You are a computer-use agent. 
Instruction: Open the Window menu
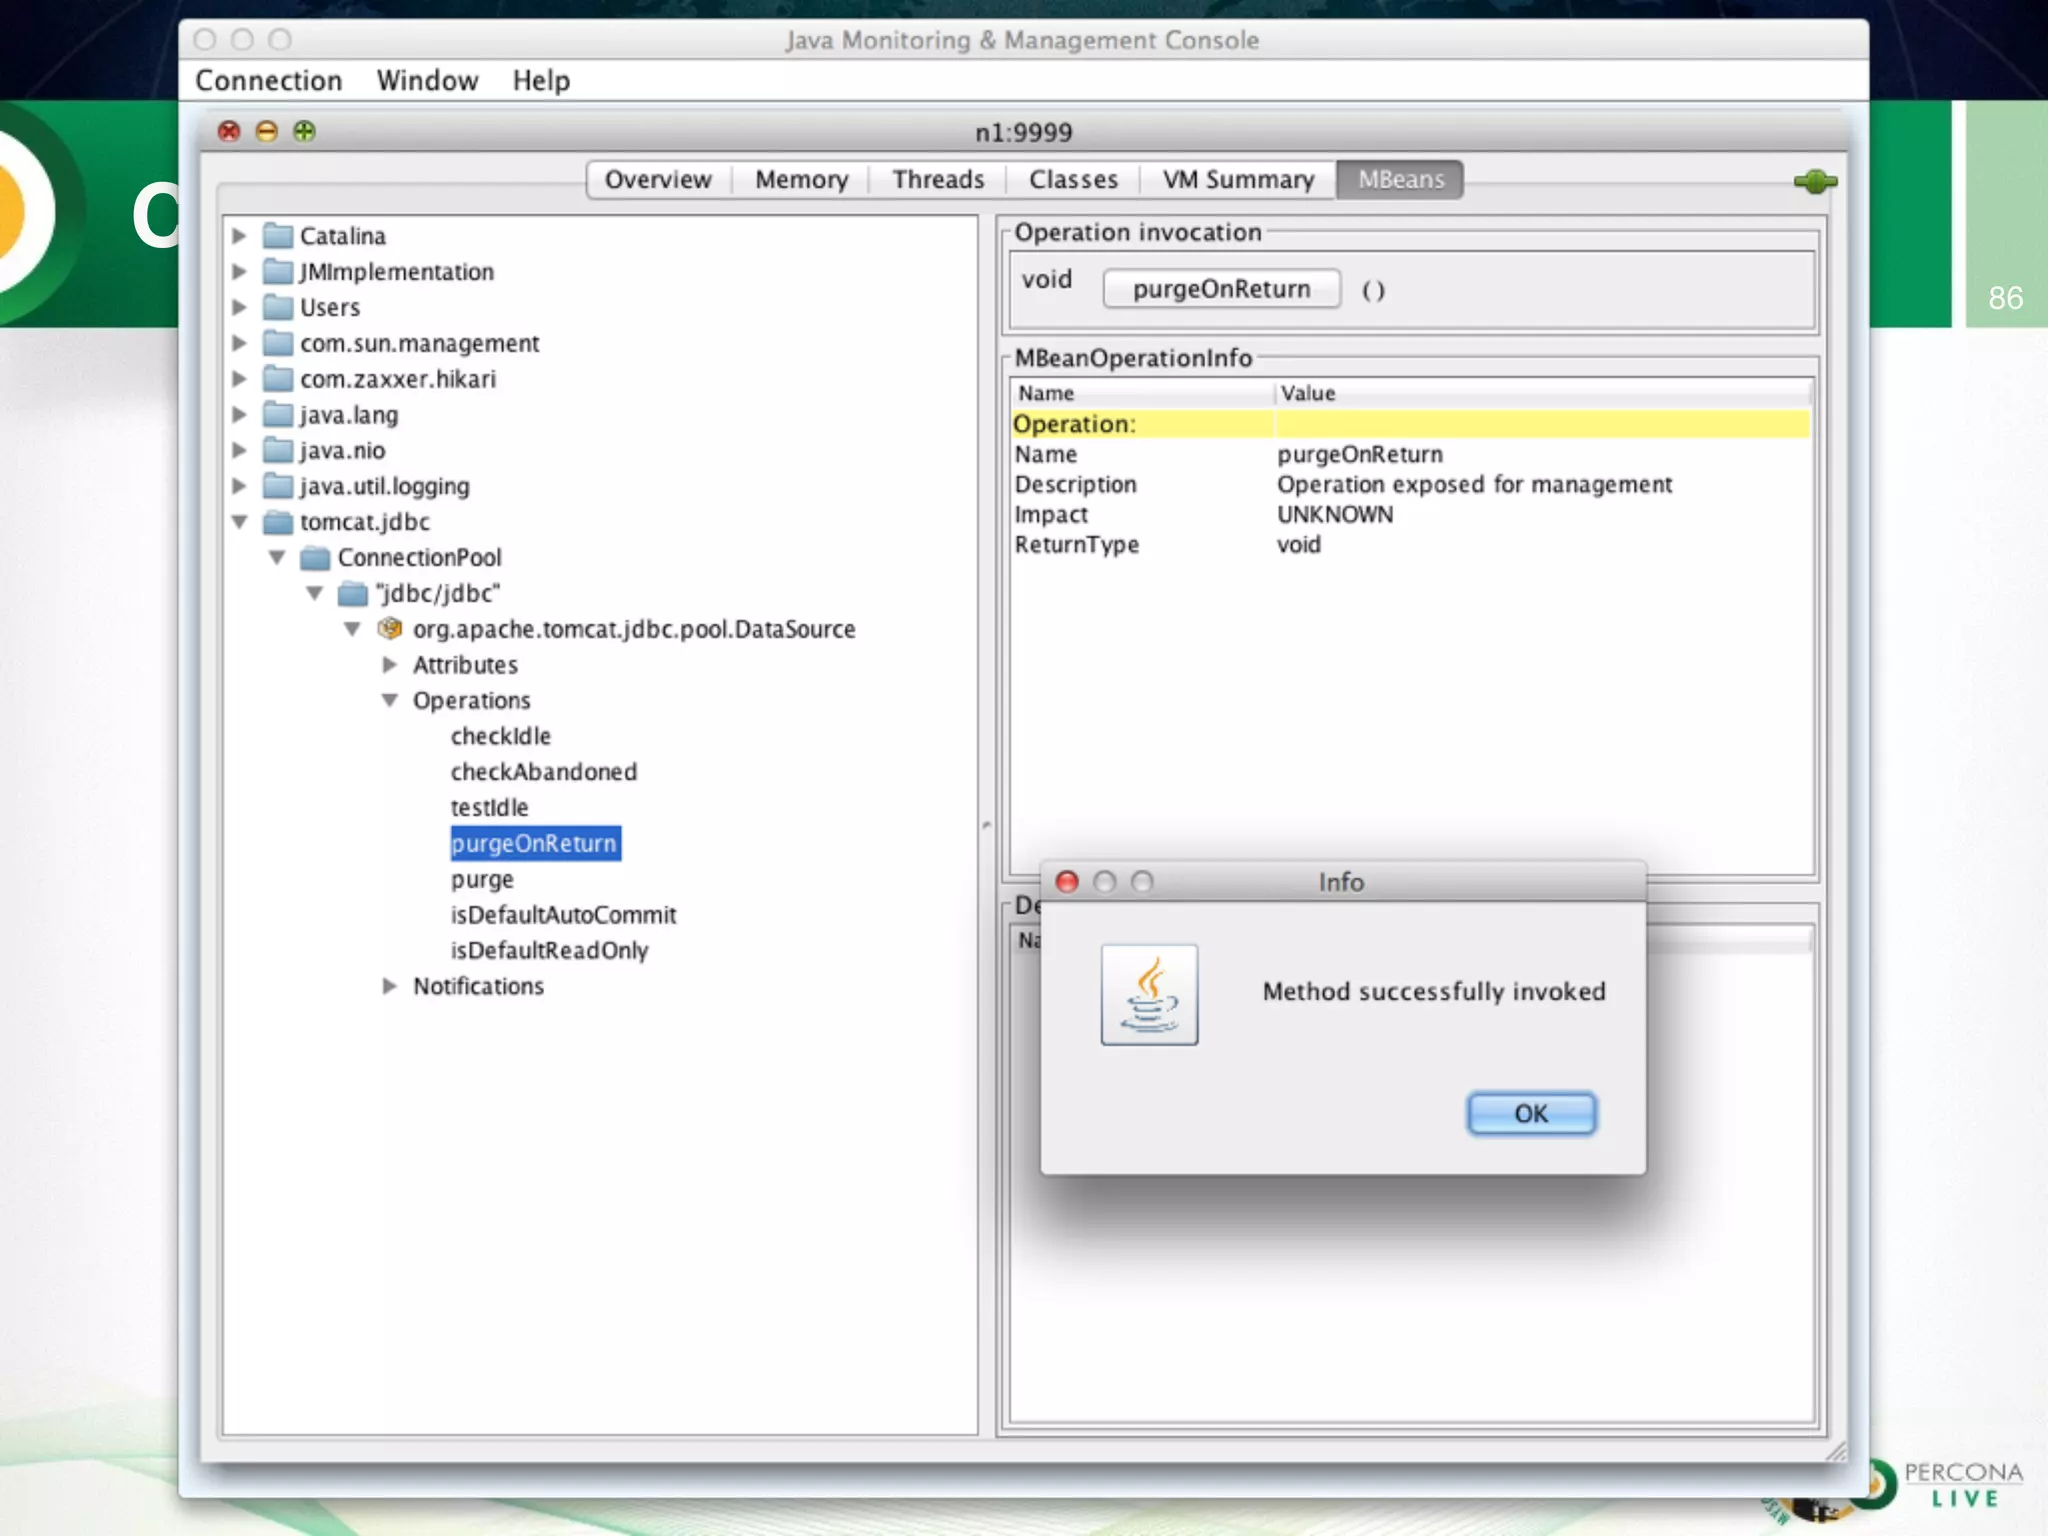click(427, 80)
